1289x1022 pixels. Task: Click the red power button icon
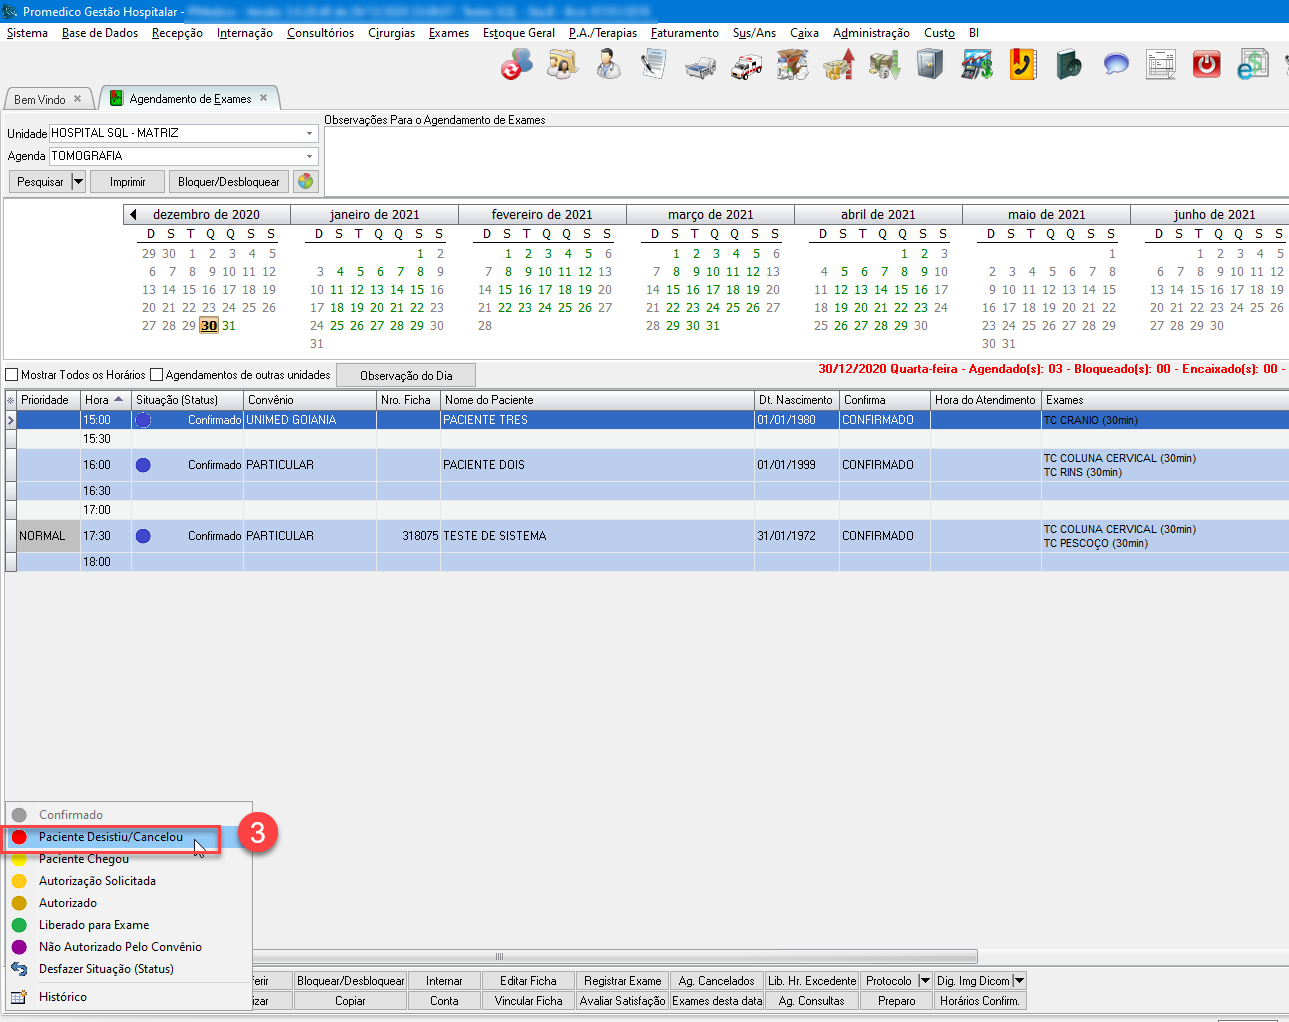1207,66
